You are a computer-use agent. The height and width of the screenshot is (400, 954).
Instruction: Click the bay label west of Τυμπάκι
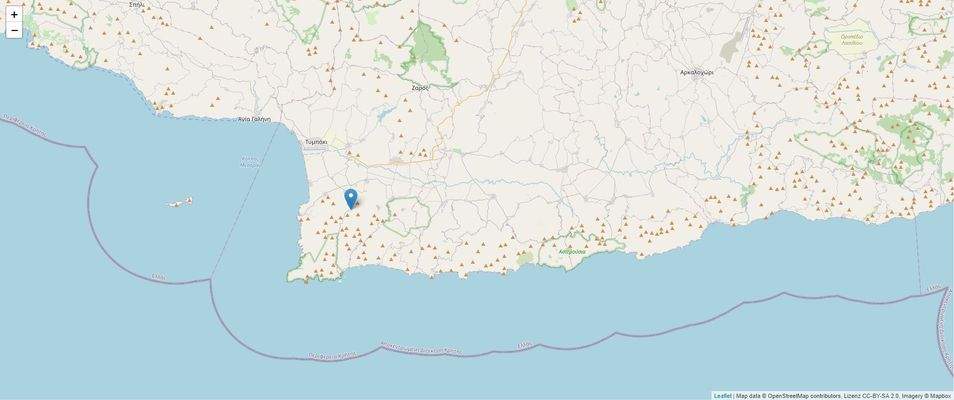coord(251,161)
